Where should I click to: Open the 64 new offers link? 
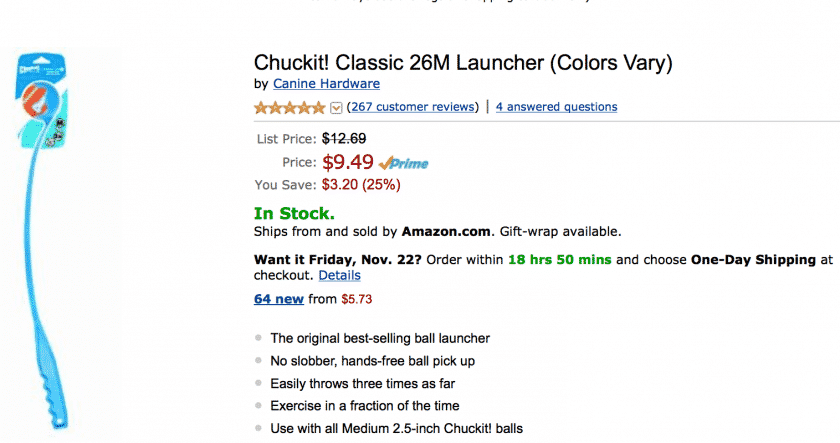pyautogui.click(x=279, y=299)
